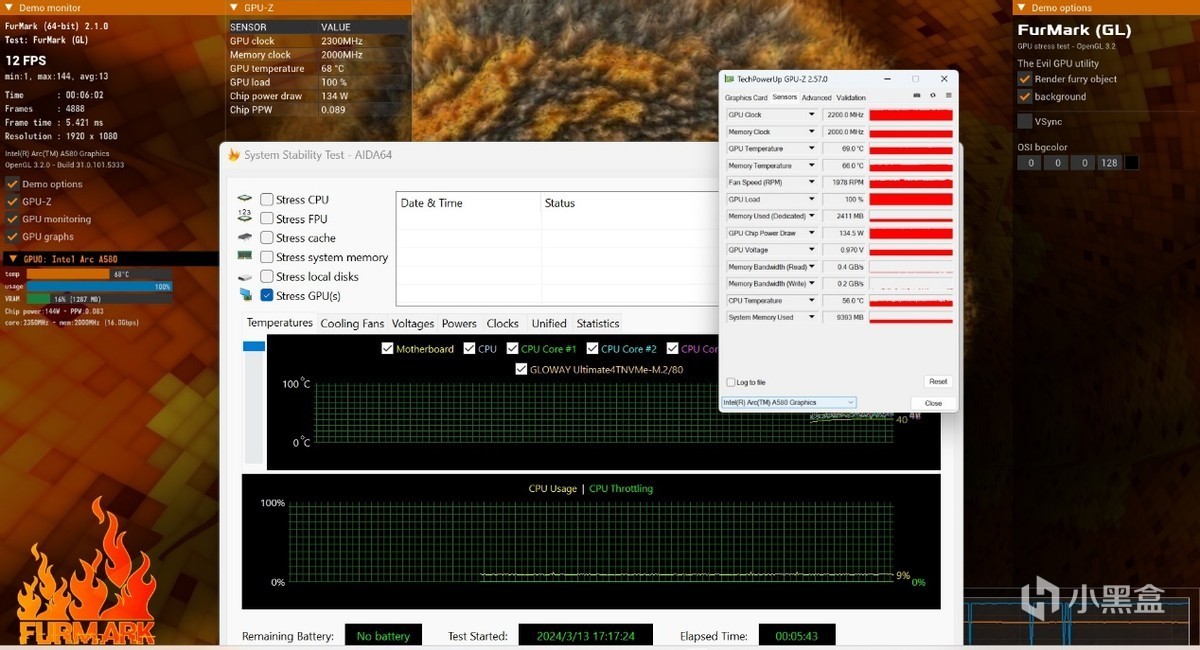This screenshot has height=650, width=1200.
Task: Uncheck the Stress GPU(s) checkbox
Action: [x=267, y=295]
